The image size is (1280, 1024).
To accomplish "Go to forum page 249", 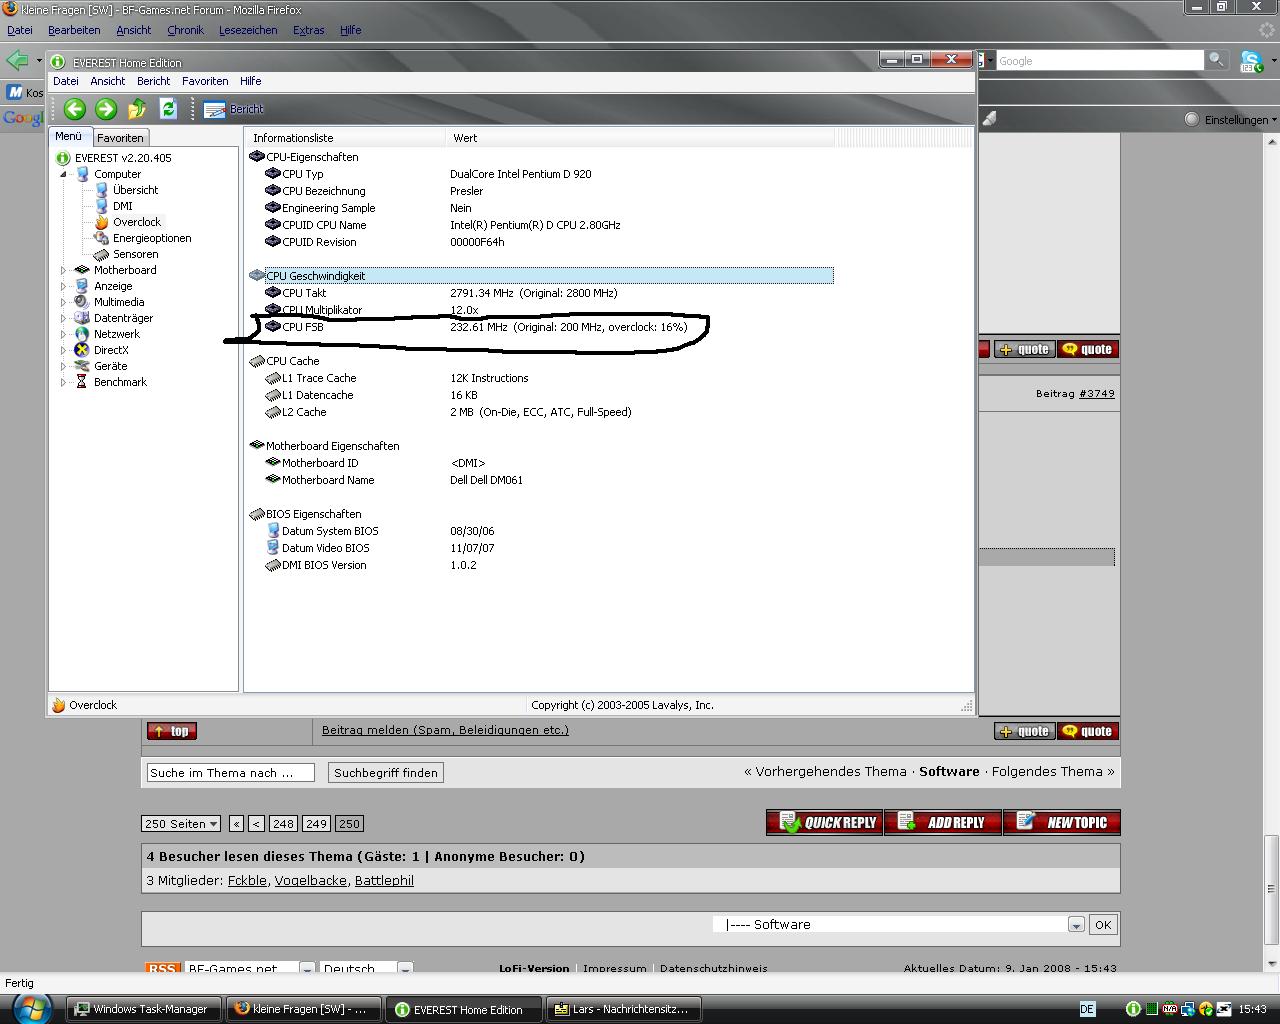I will [316, 824].
